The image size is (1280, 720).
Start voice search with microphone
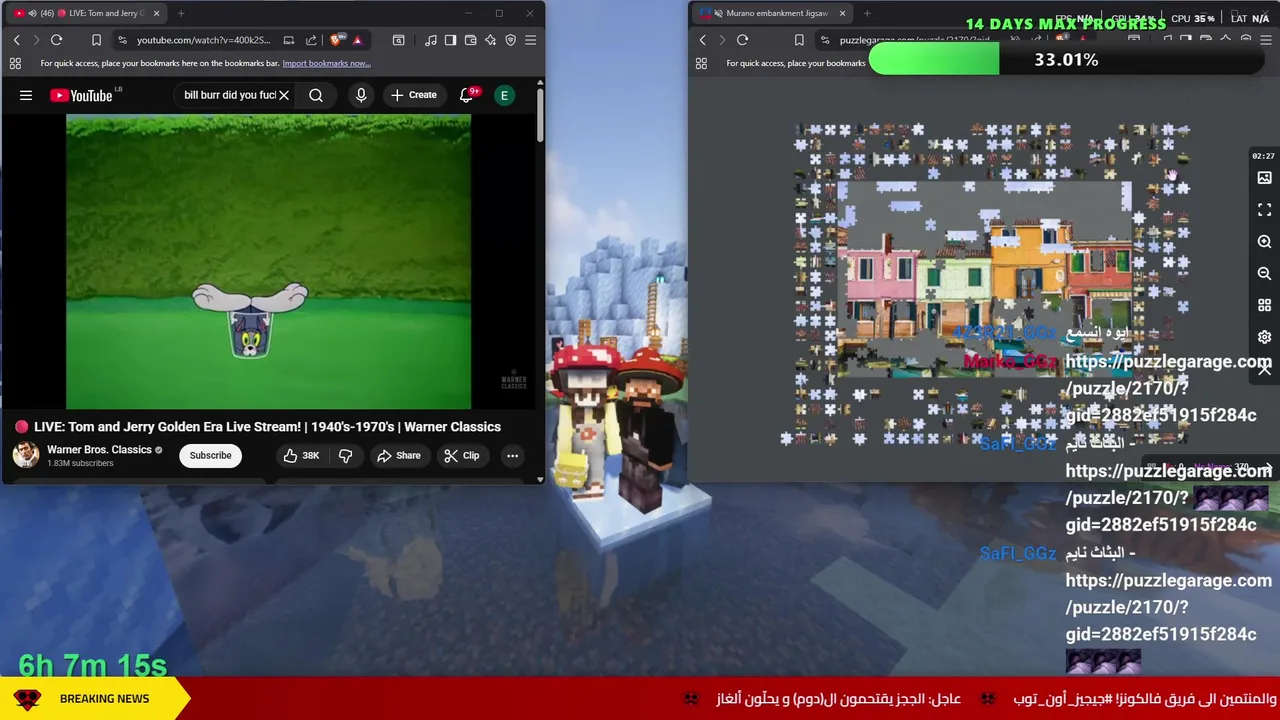[361, 95]
